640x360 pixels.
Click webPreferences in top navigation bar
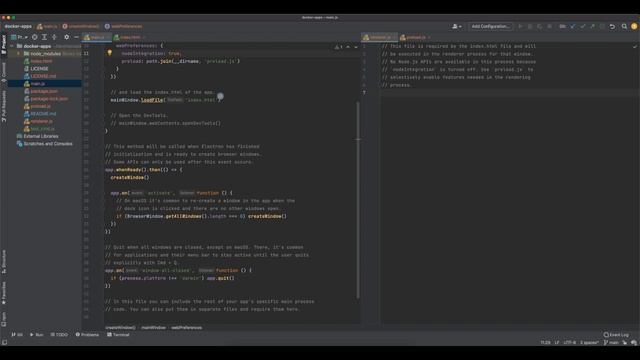click(x=124, y=26)
